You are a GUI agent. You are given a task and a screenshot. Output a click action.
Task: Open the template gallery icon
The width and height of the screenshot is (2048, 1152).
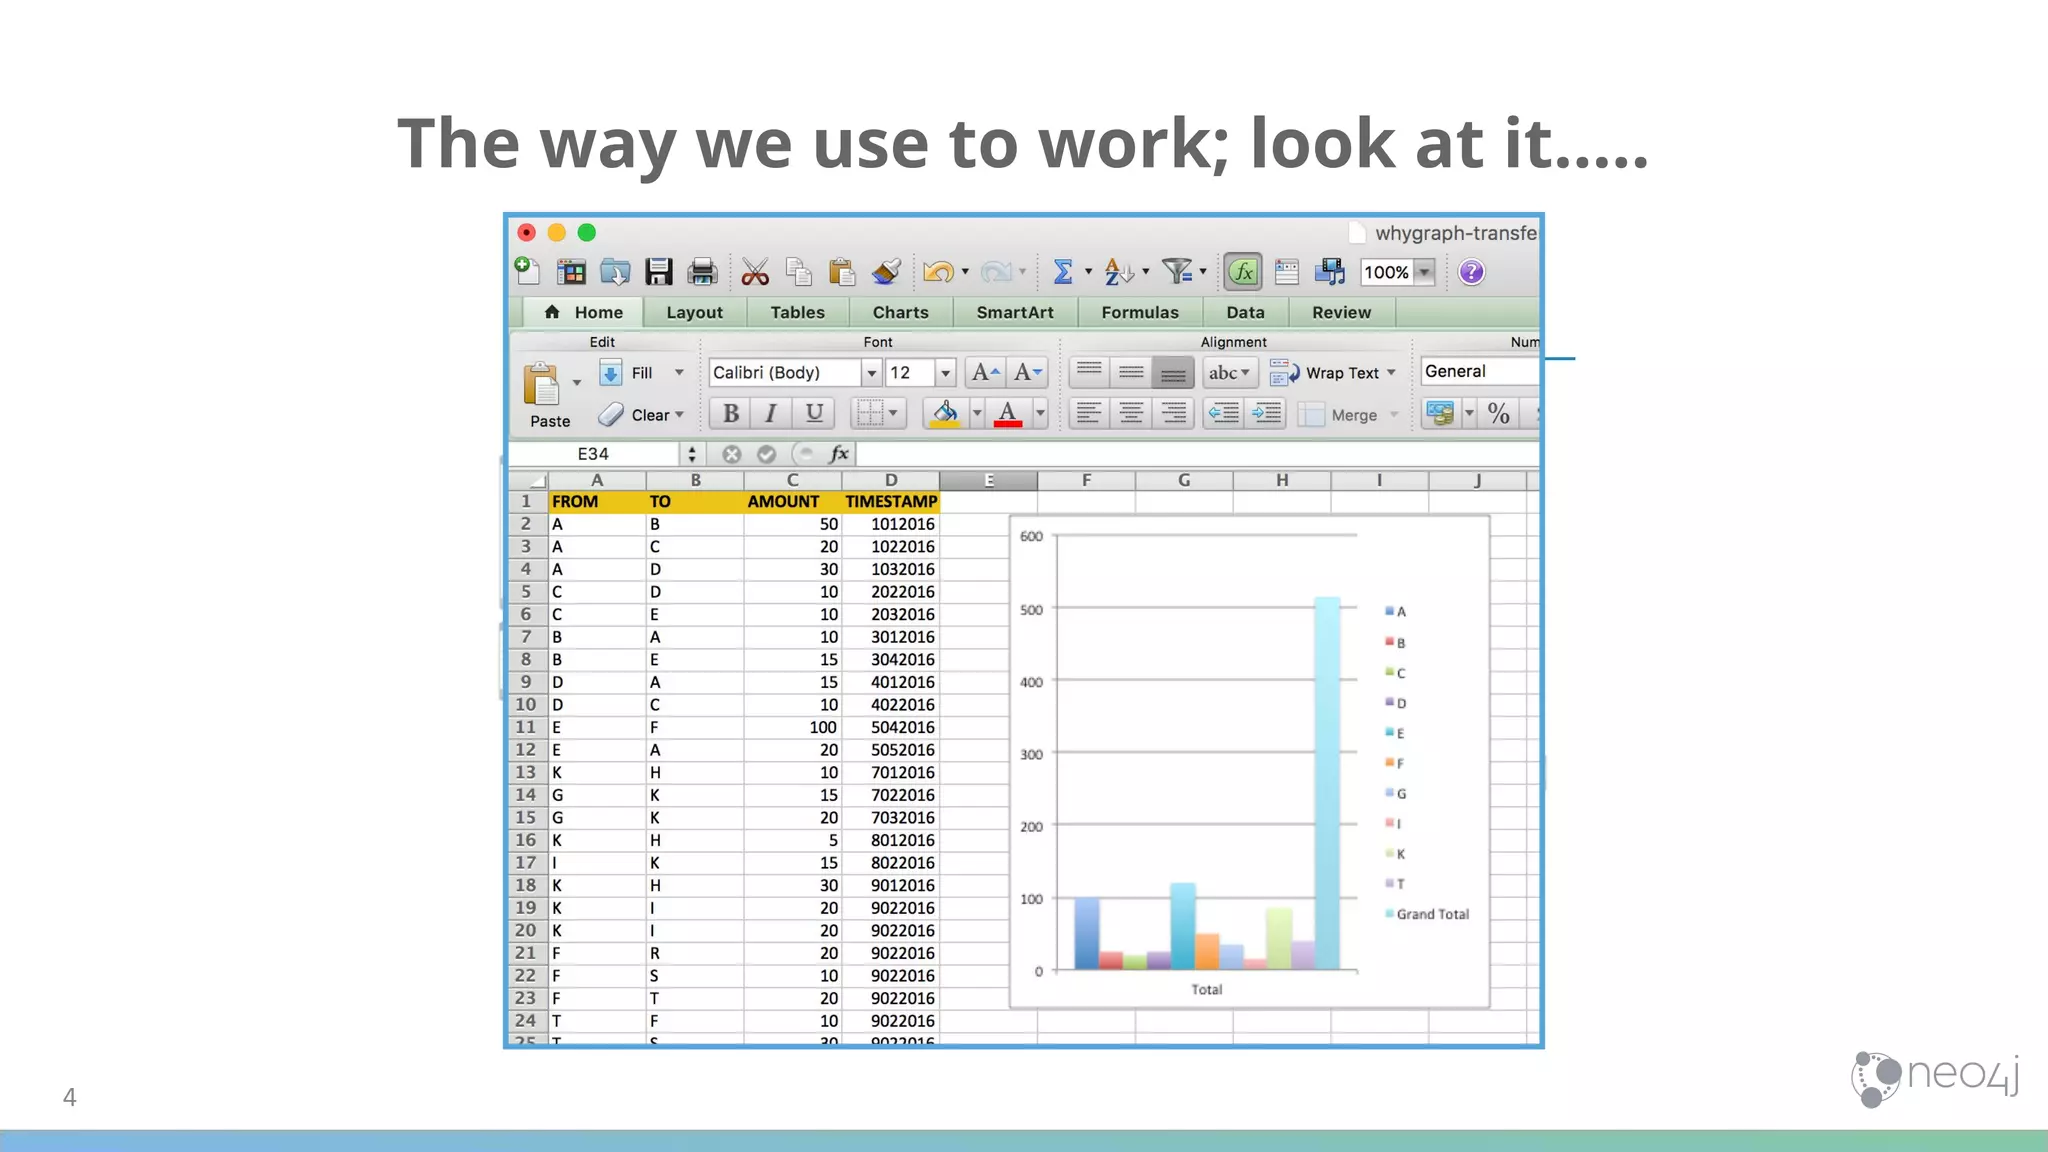click(x=571, y=272)
